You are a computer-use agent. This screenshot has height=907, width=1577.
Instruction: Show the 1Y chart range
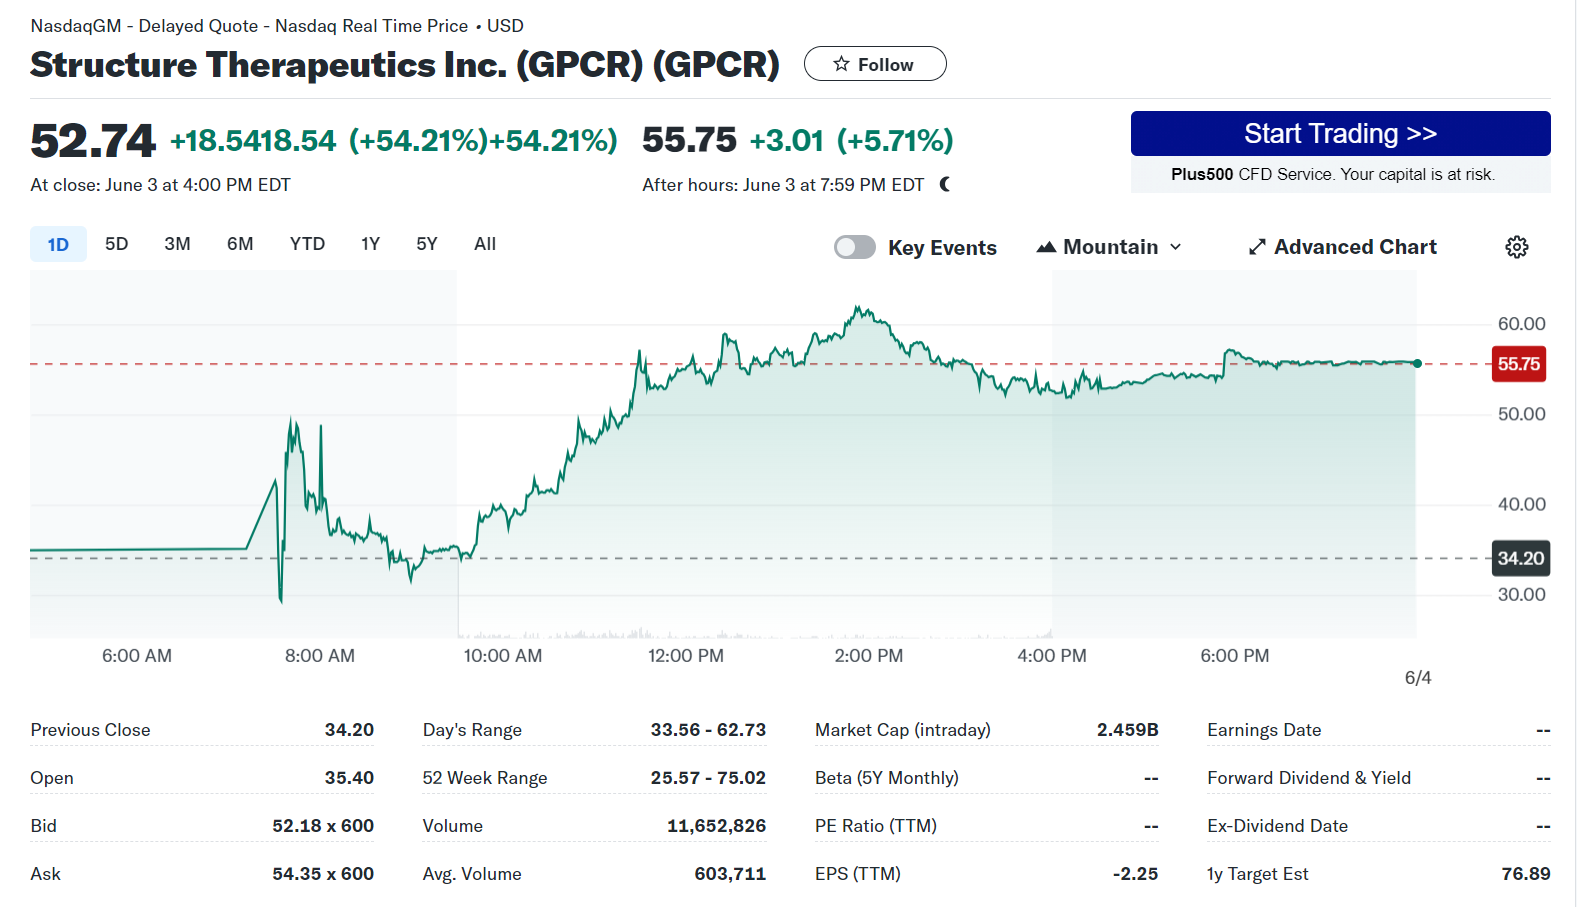coord(370,244)
